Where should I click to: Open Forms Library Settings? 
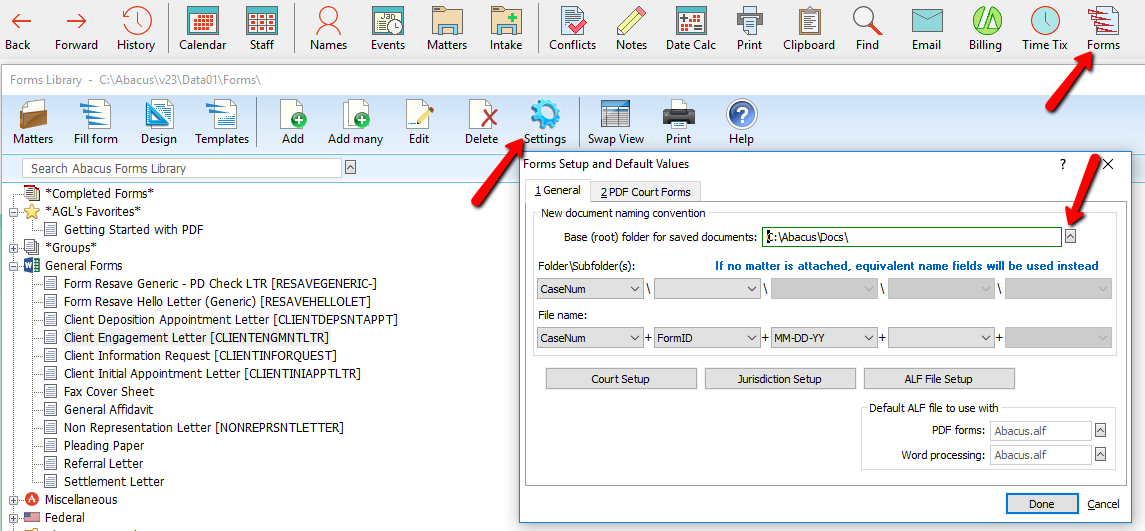pos(544,122)
